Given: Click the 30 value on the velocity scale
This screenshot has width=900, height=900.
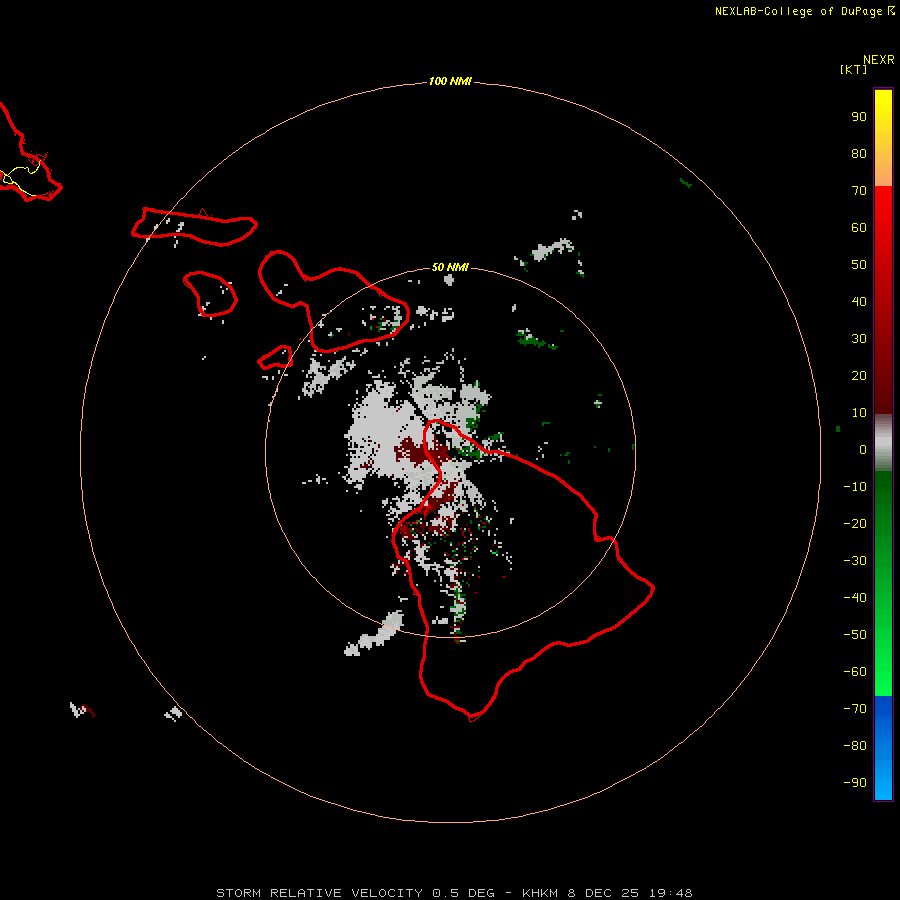Looking at the screenshot, I should [859, 339].
